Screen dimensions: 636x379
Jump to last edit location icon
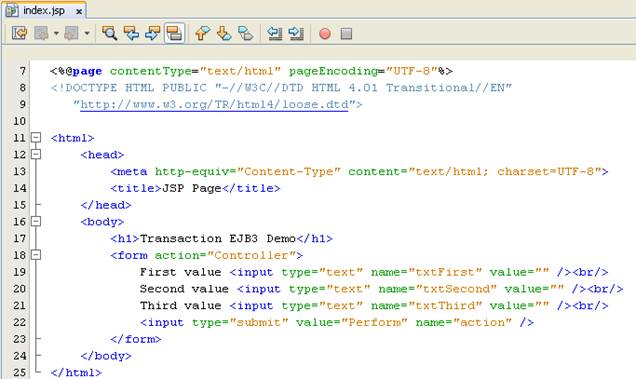point(19,33)
